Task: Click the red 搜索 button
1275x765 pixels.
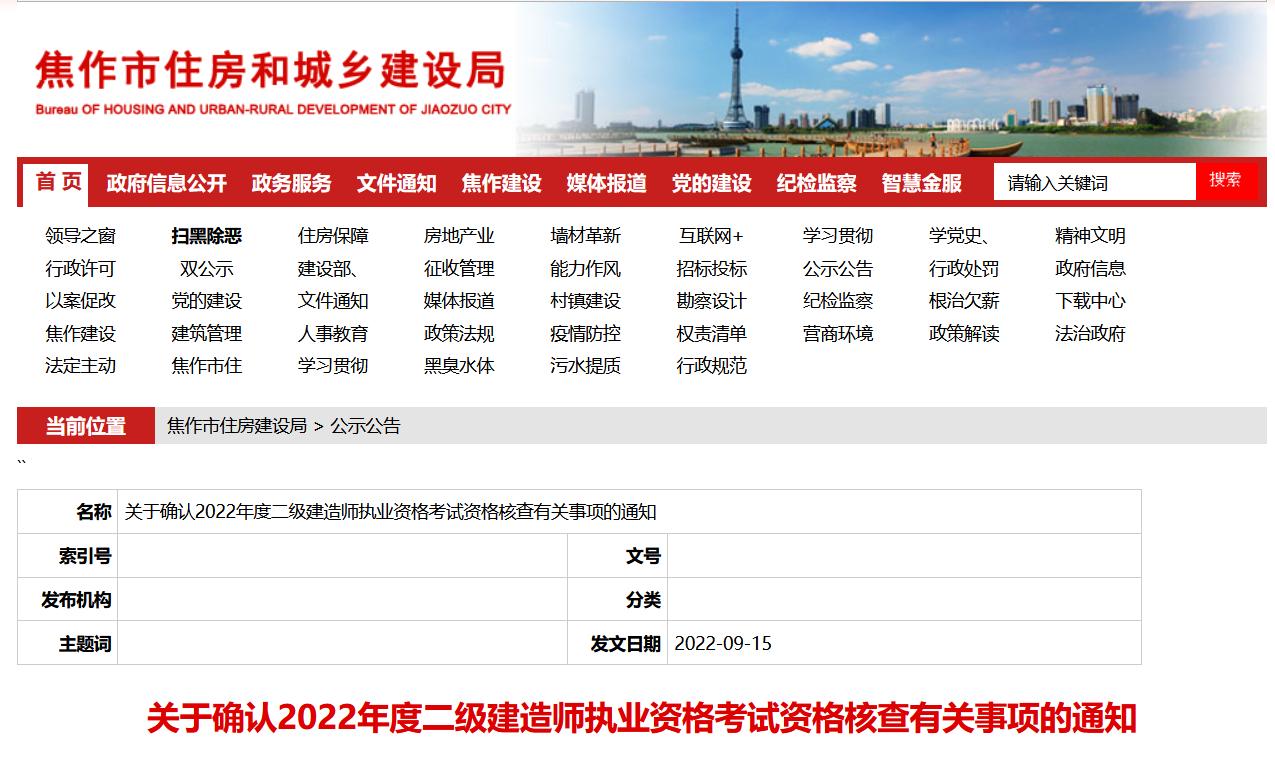Action: [x=1225, y=180]
